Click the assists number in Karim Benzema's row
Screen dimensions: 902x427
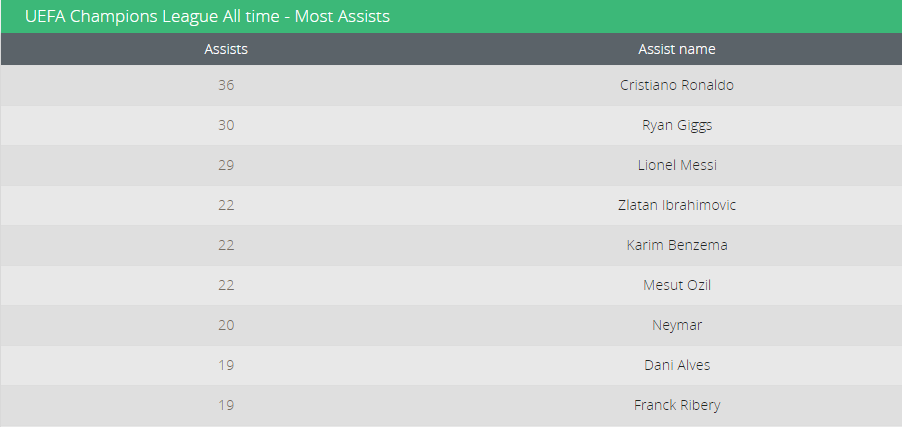[226, 245]
